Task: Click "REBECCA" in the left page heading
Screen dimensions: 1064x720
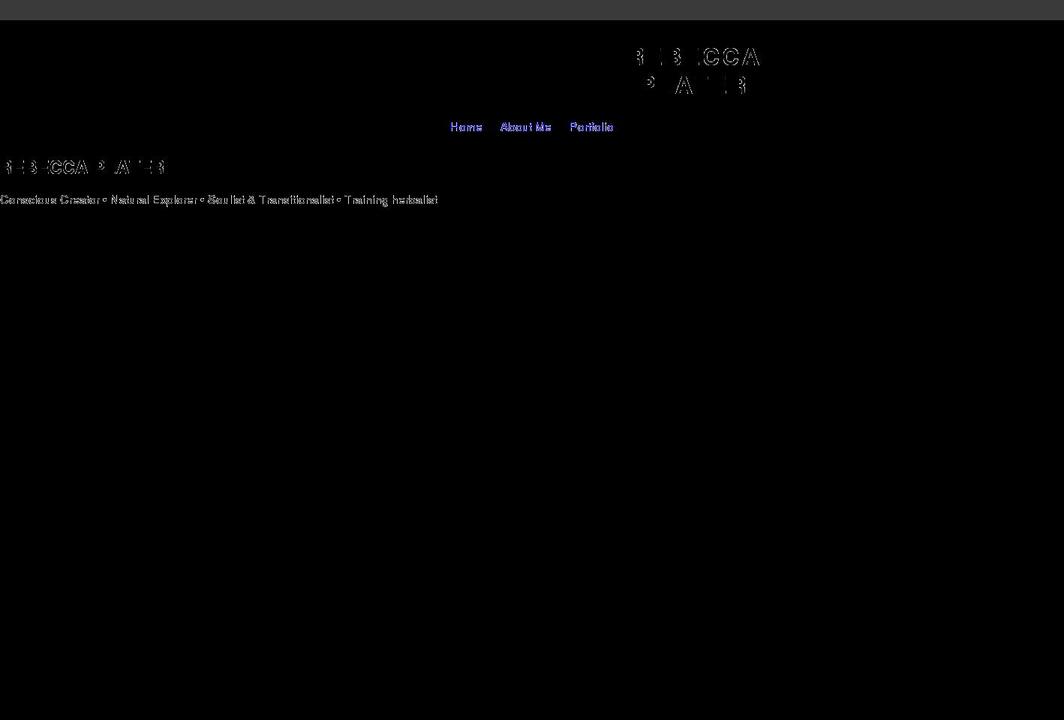Action: [45, 167]
